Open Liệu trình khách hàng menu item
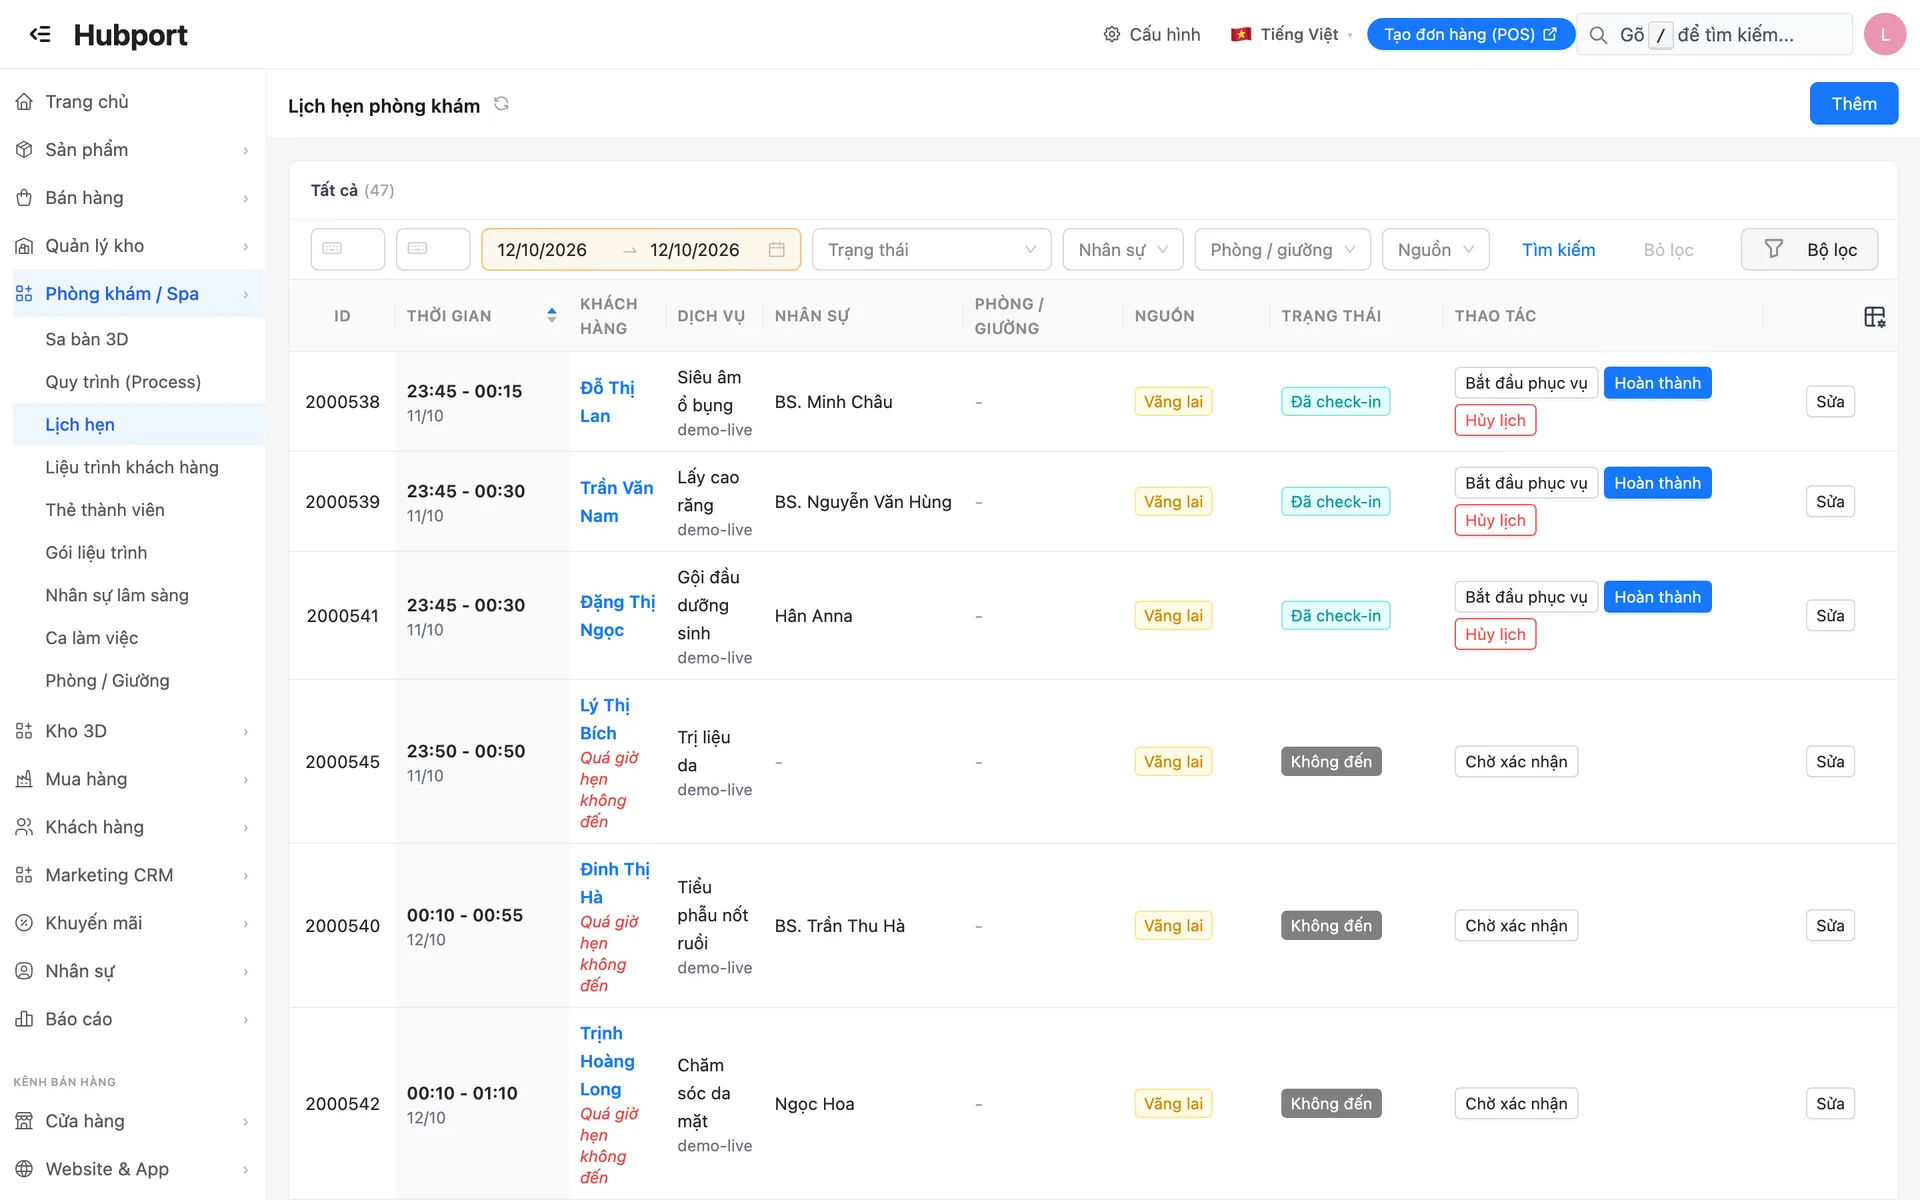The height and width of the screenshot is (1200, 1920). (132, 467)
